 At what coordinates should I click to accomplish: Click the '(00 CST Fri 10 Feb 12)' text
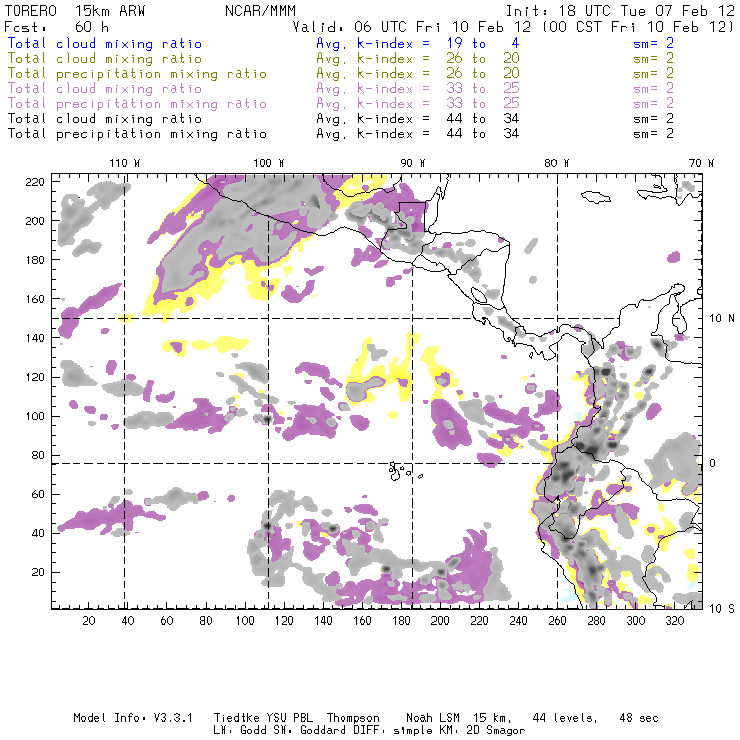coord(637,26)
